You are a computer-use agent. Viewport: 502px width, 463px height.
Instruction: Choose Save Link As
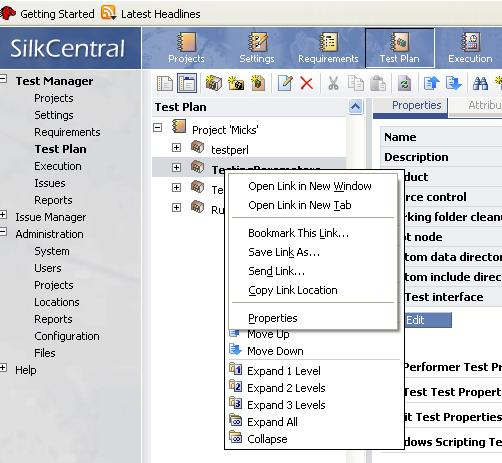(x=313, y=252)
